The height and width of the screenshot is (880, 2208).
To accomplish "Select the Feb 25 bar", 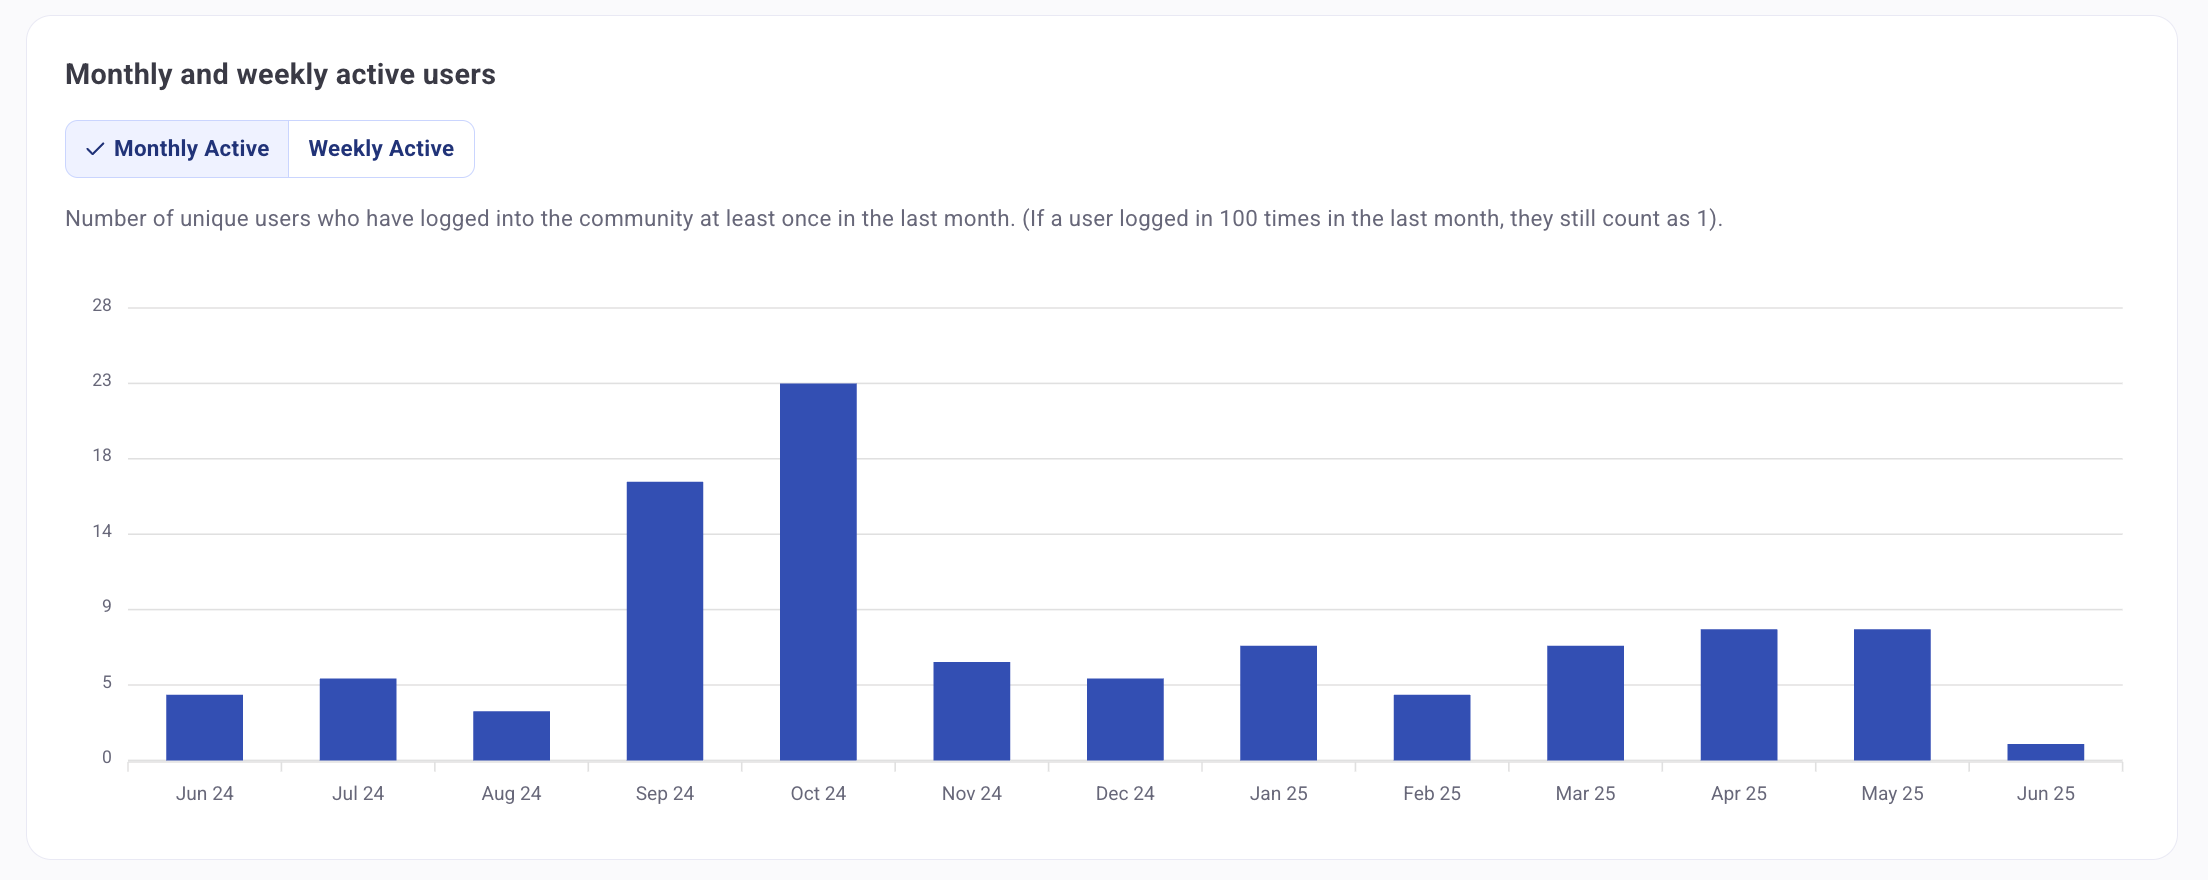I will pyautogui.click(x=1432, y=727).
